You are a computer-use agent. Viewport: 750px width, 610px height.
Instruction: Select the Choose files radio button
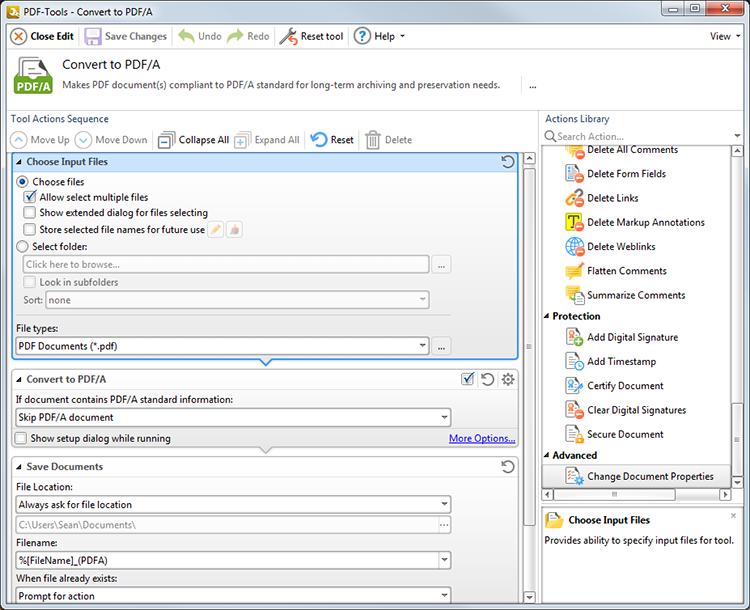22,182
